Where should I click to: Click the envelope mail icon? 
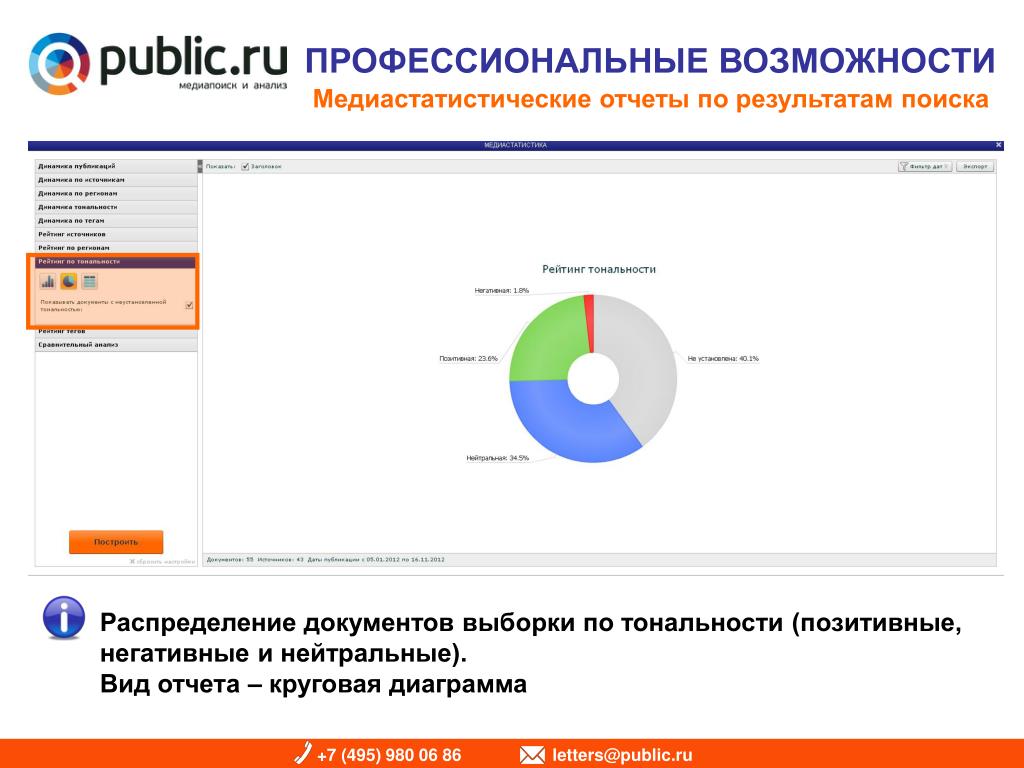[532, 756]
